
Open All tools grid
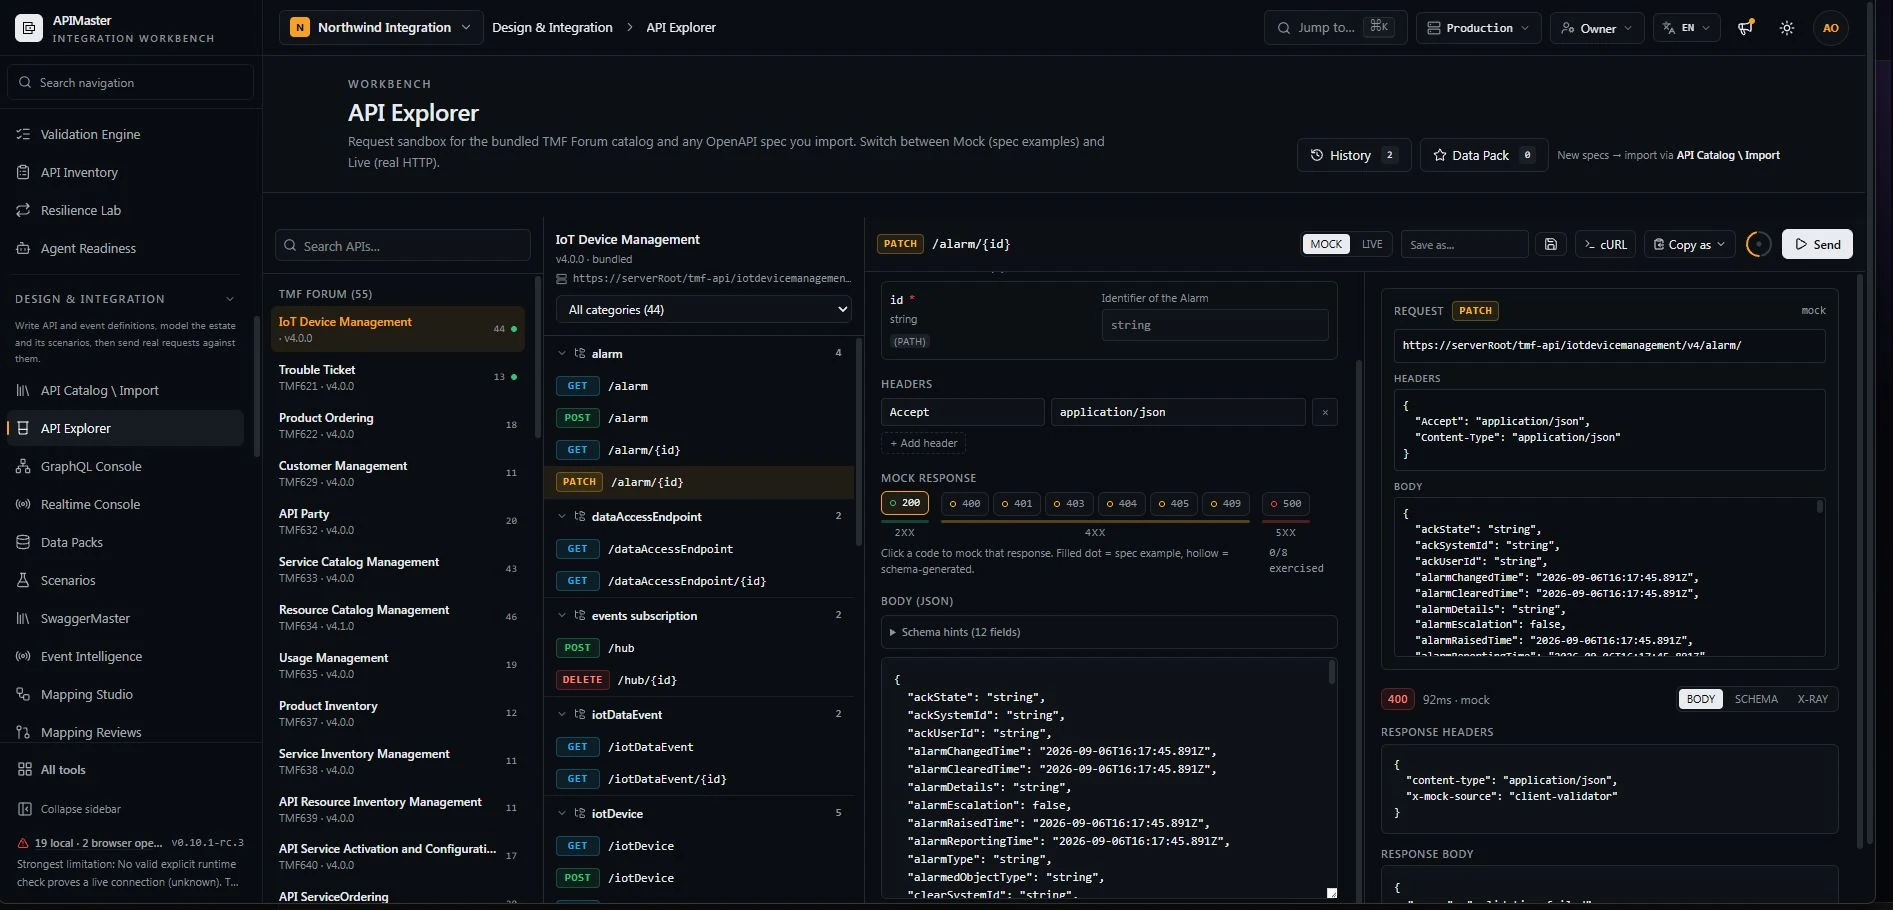[x=63, y=770]
